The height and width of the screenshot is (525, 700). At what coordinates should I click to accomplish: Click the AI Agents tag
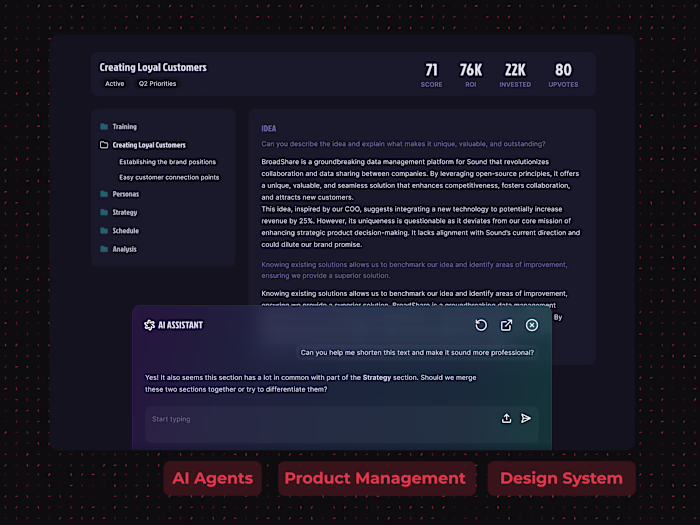212,478
